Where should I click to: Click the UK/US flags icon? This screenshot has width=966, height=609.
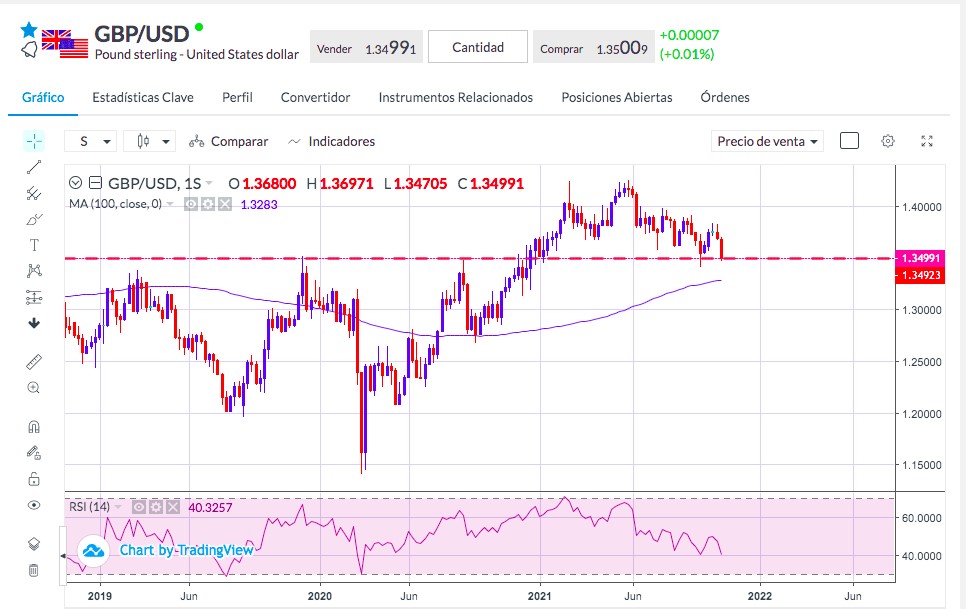(x=65, y=43)
